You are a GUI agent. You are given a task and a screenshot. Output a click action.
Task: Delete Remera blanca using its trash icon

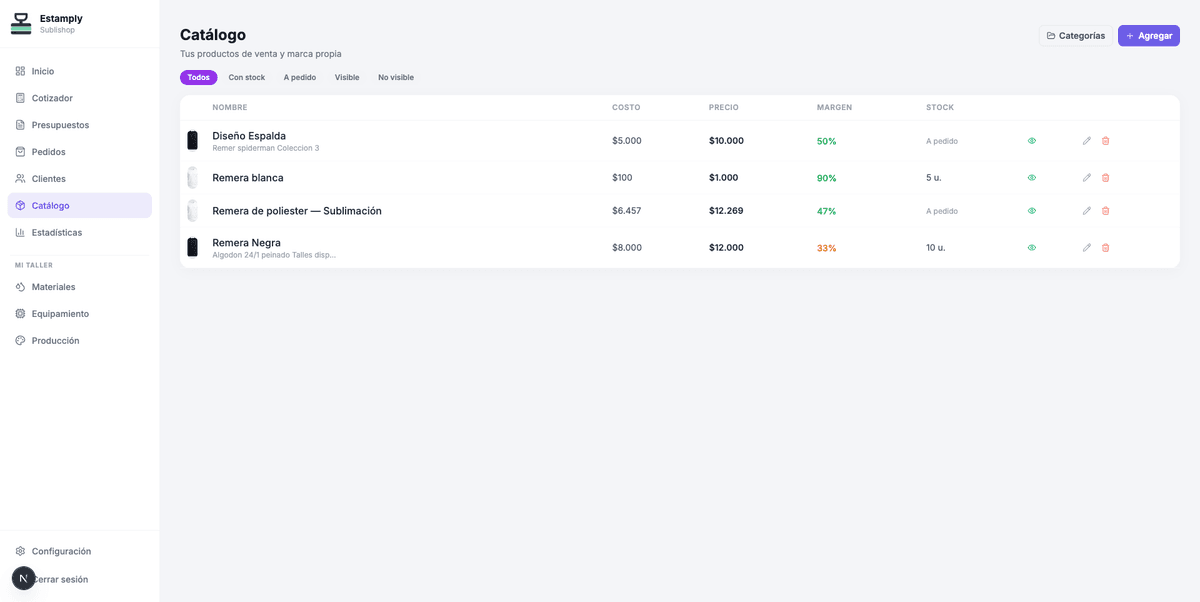click(1105, 178)
